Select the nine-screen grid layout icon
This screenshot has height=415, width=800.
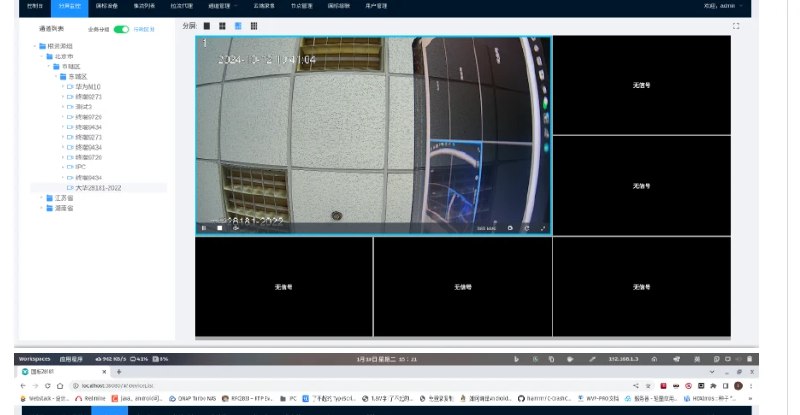(x=254, y=26)
